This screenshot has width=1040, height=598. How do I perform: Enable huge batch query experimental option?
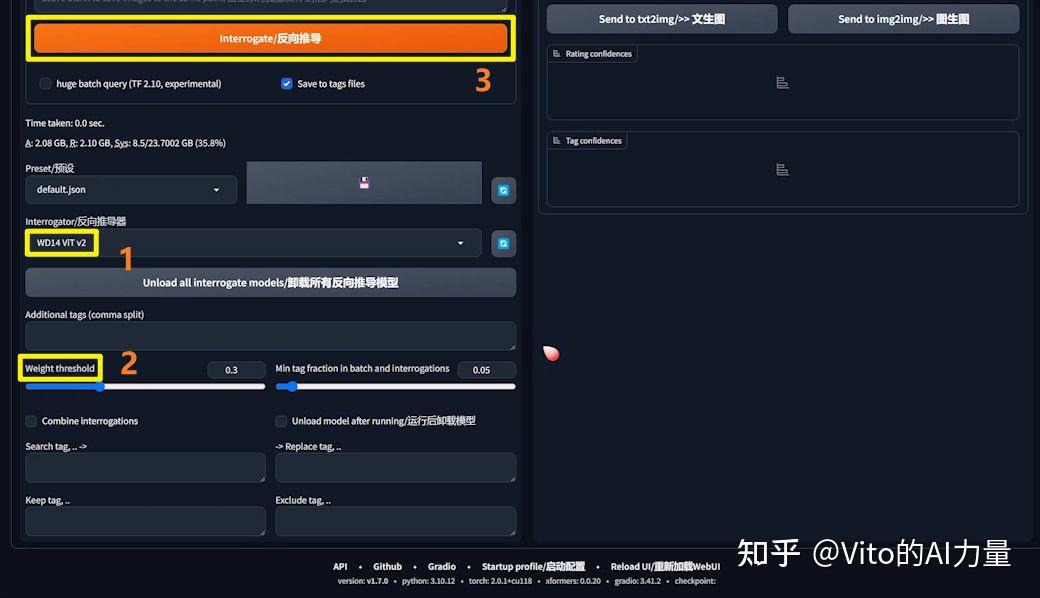pyautogui.click(x=45, y=84)
